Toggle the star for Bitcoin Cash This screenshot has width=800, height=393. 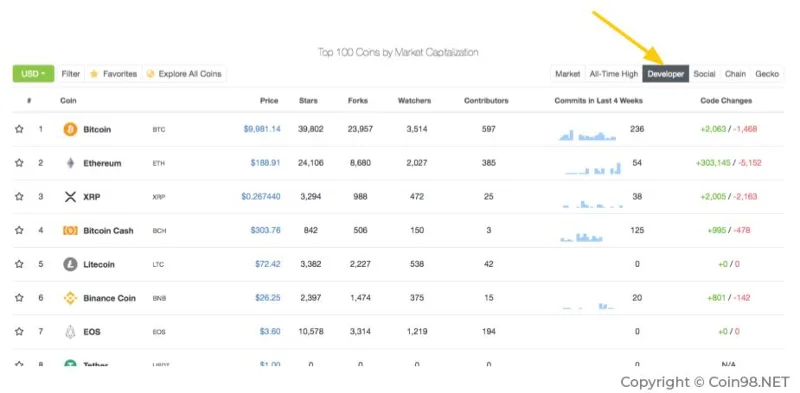[19, 230]
